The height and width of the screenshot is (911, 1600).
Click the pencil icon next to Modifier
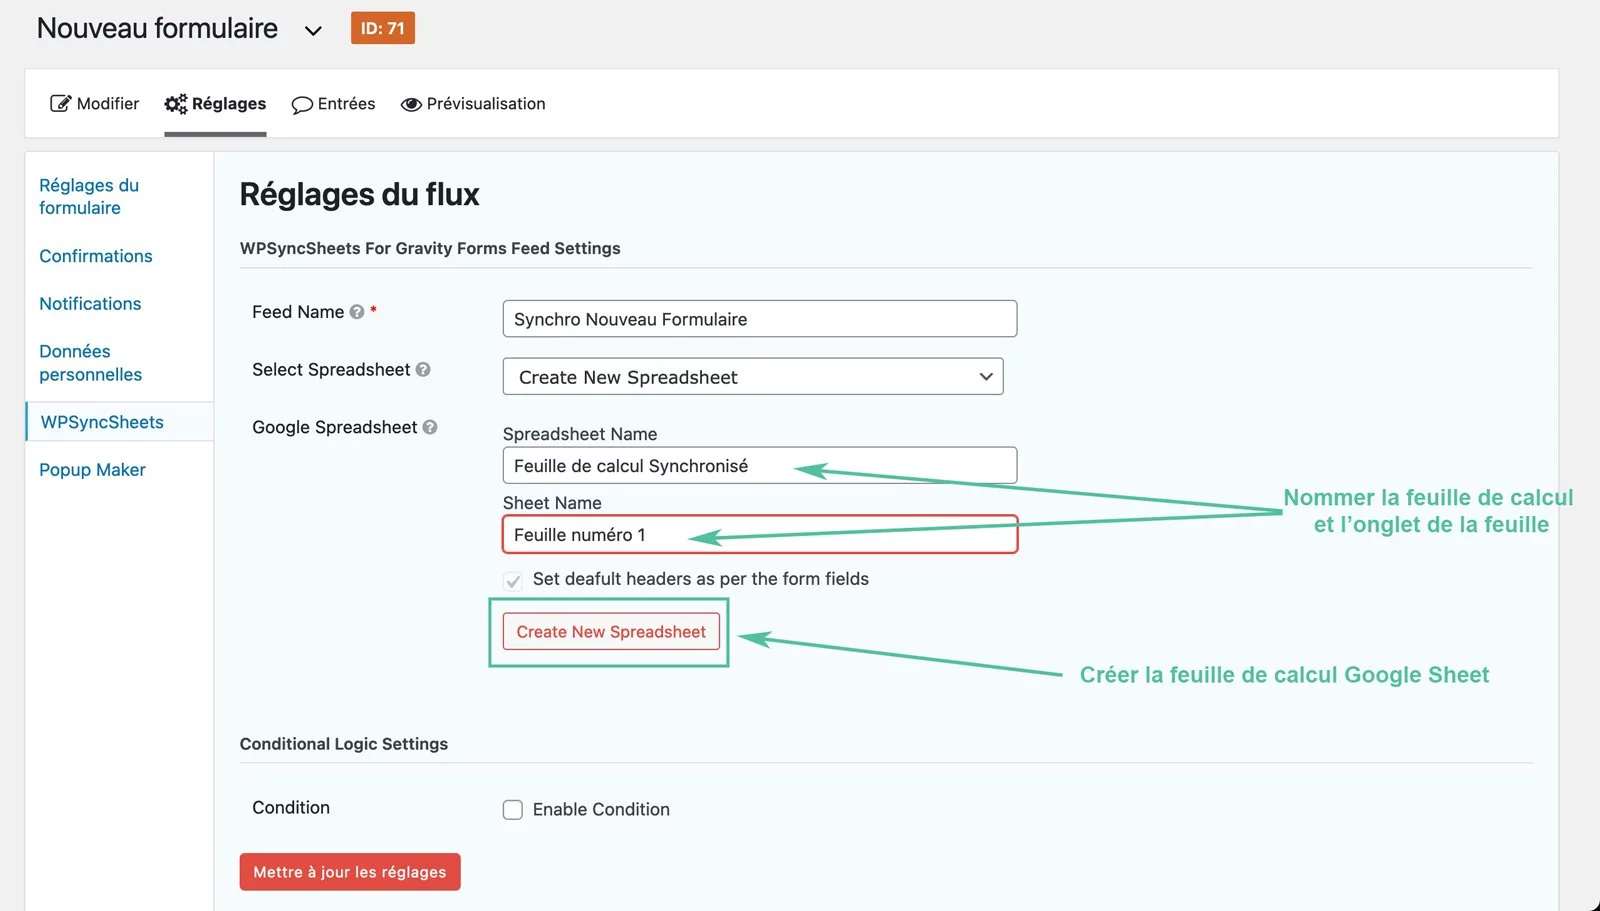[x=61, y=103]
